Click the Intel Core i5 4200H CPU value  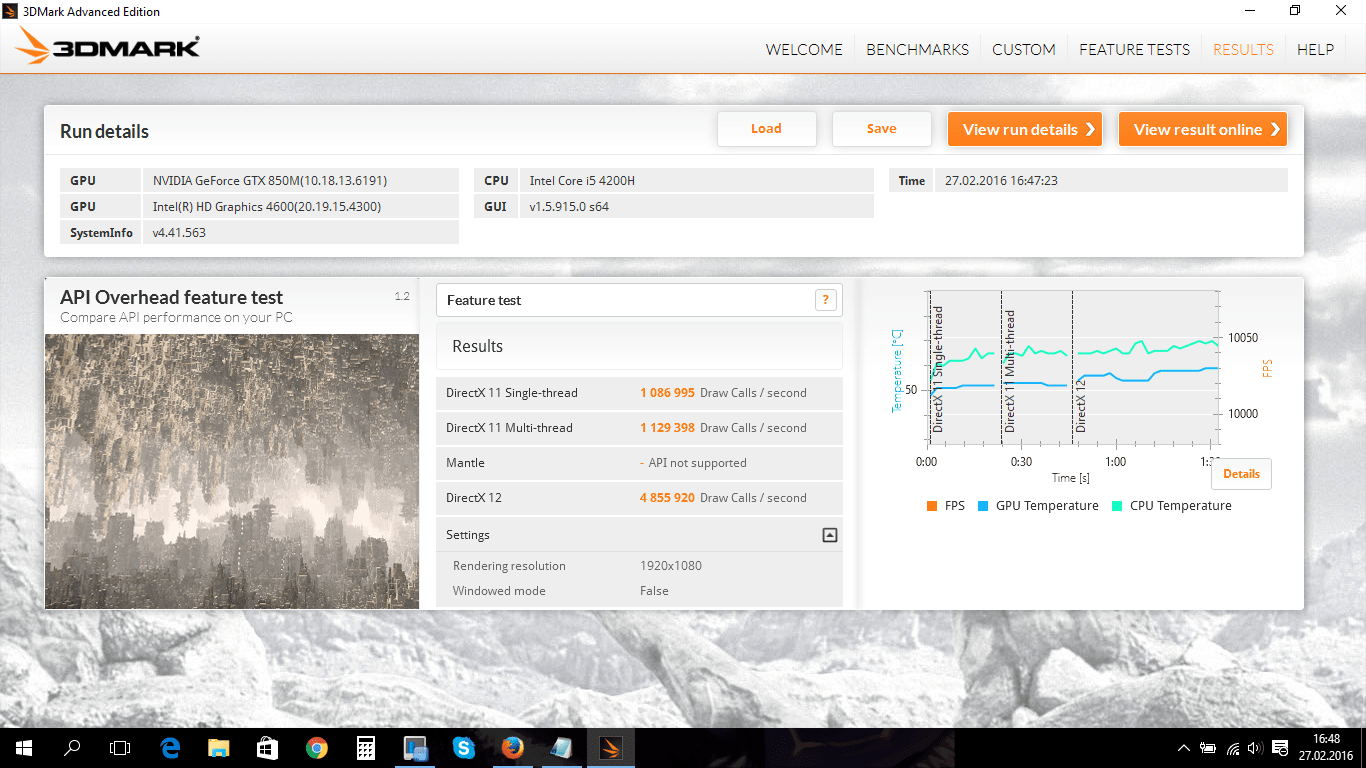pyautogui.click(x=582, y=181)
